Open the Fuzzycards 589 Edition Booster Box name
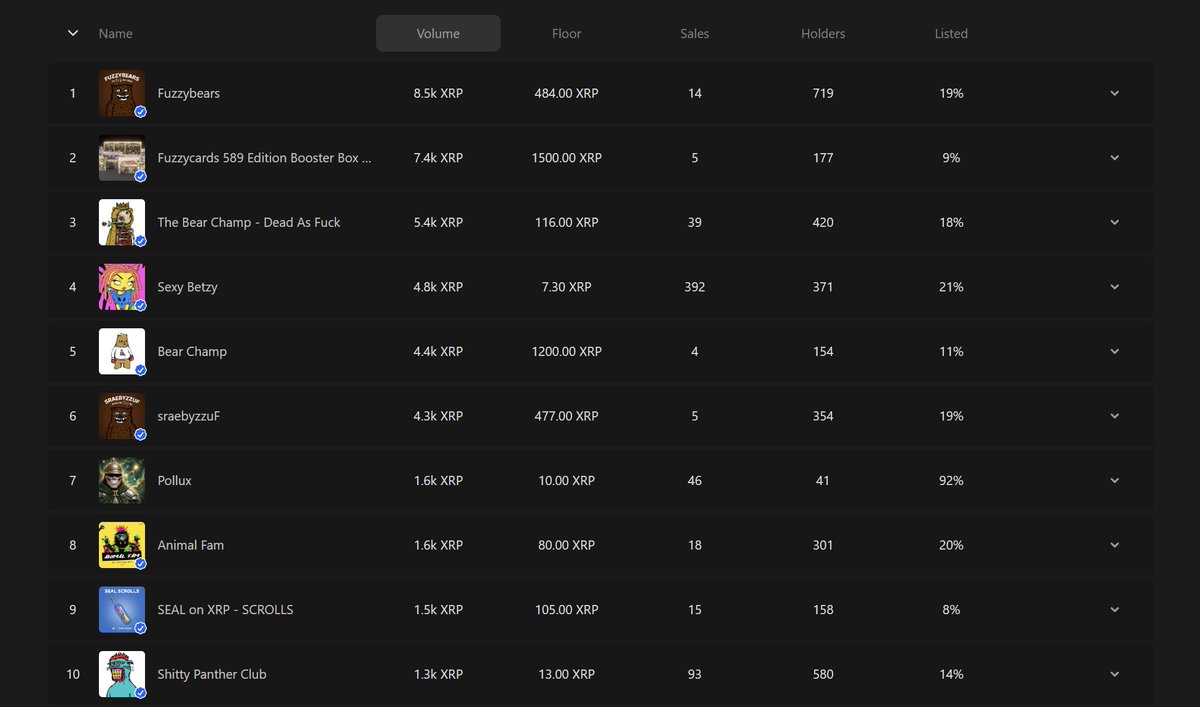Viewport: 1200px width, 707px height. (x=264, y=158)
